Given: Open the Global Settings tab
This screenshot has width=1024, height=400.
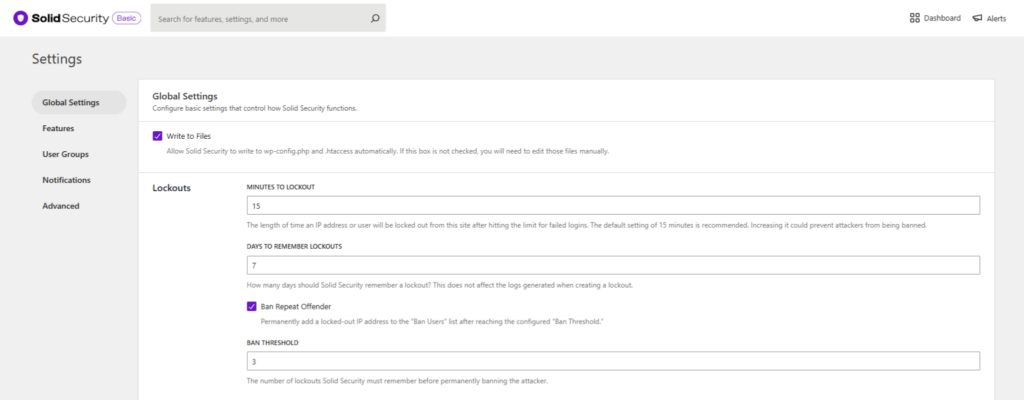Looking at the screenshot, I should point(71,102).
